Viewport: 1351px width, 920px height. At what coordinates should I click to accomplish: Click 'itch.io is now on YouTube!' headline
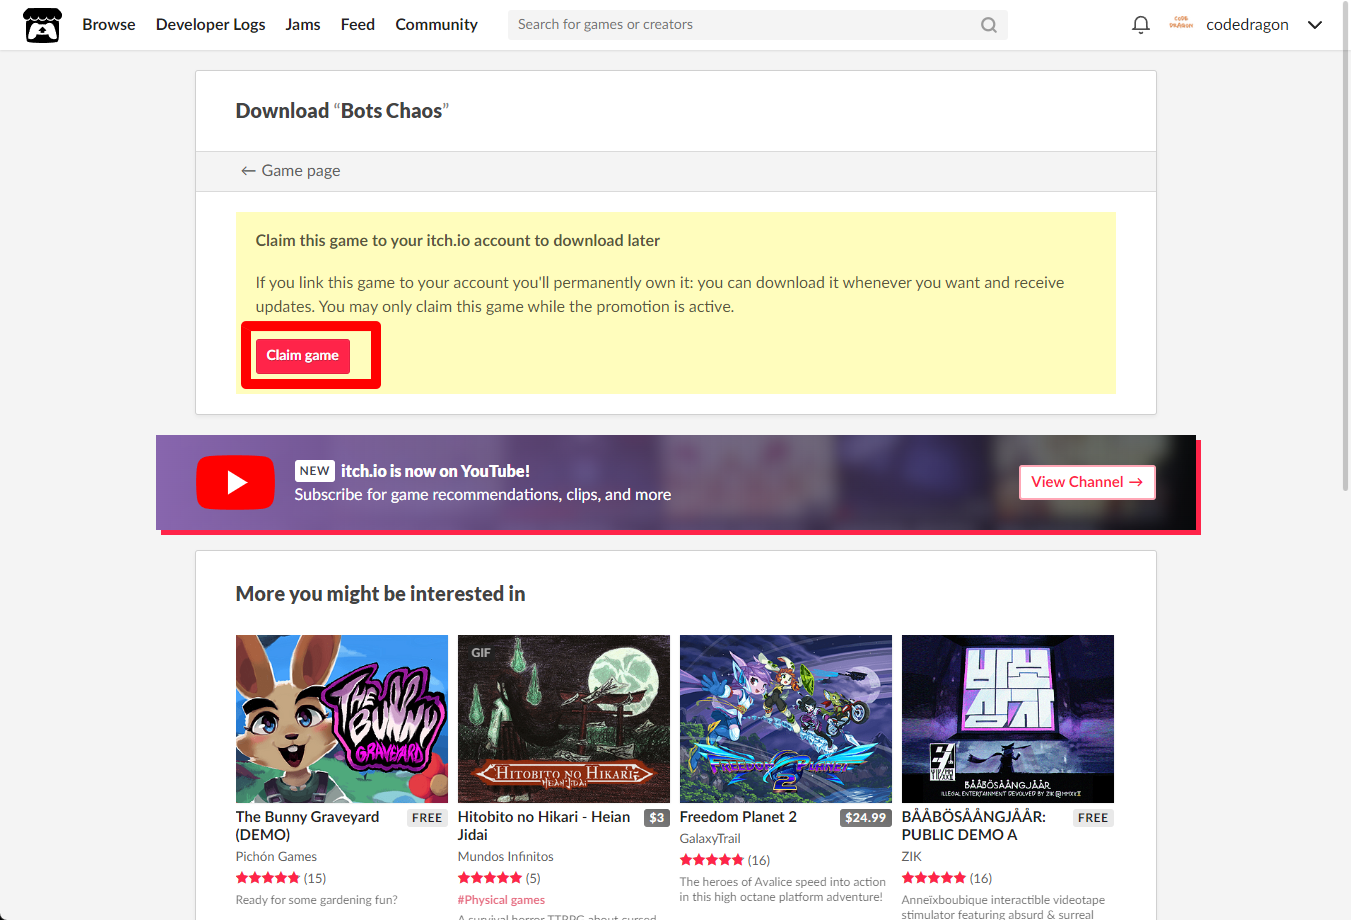click(436, 471)
